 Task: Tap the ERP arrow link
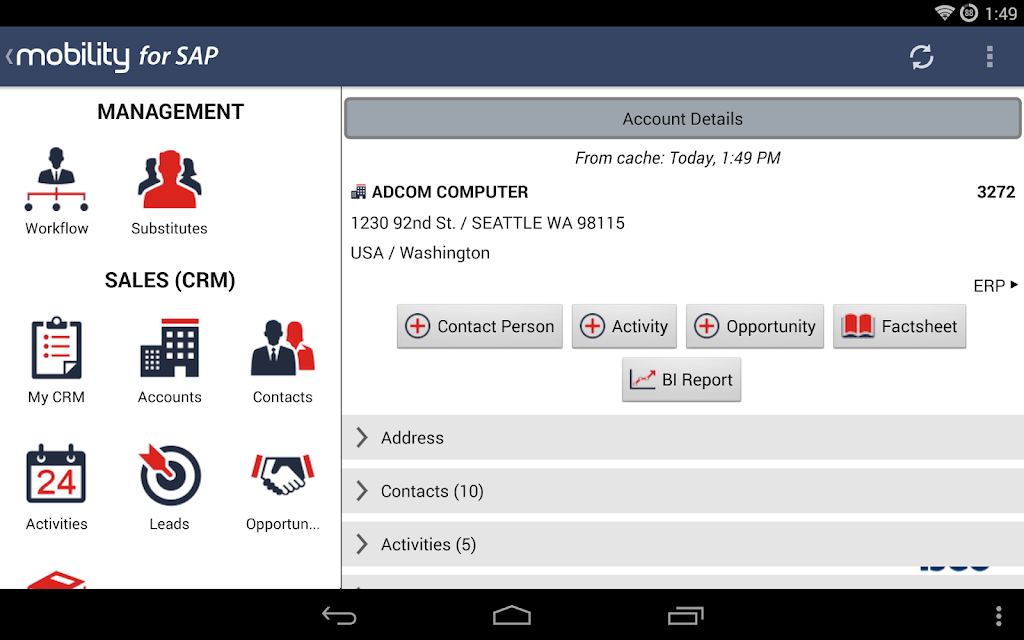tap(995, 286)
